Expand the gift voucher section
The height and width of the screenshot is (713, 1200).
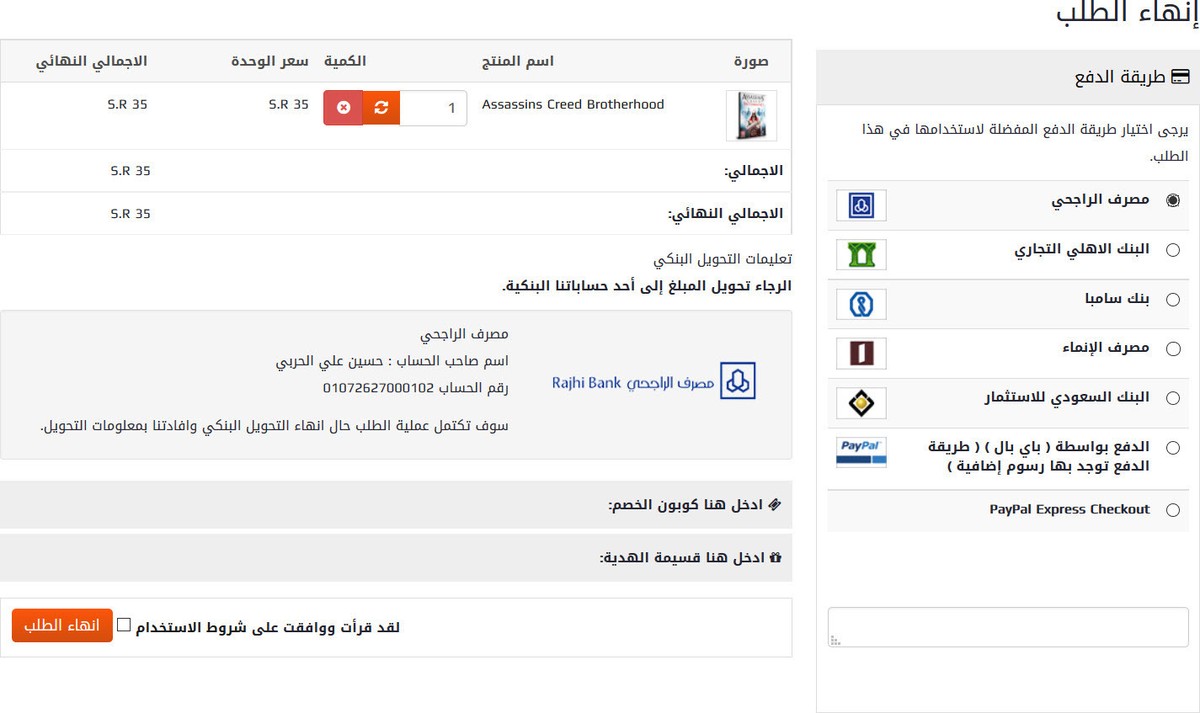(x=688, y=557)
